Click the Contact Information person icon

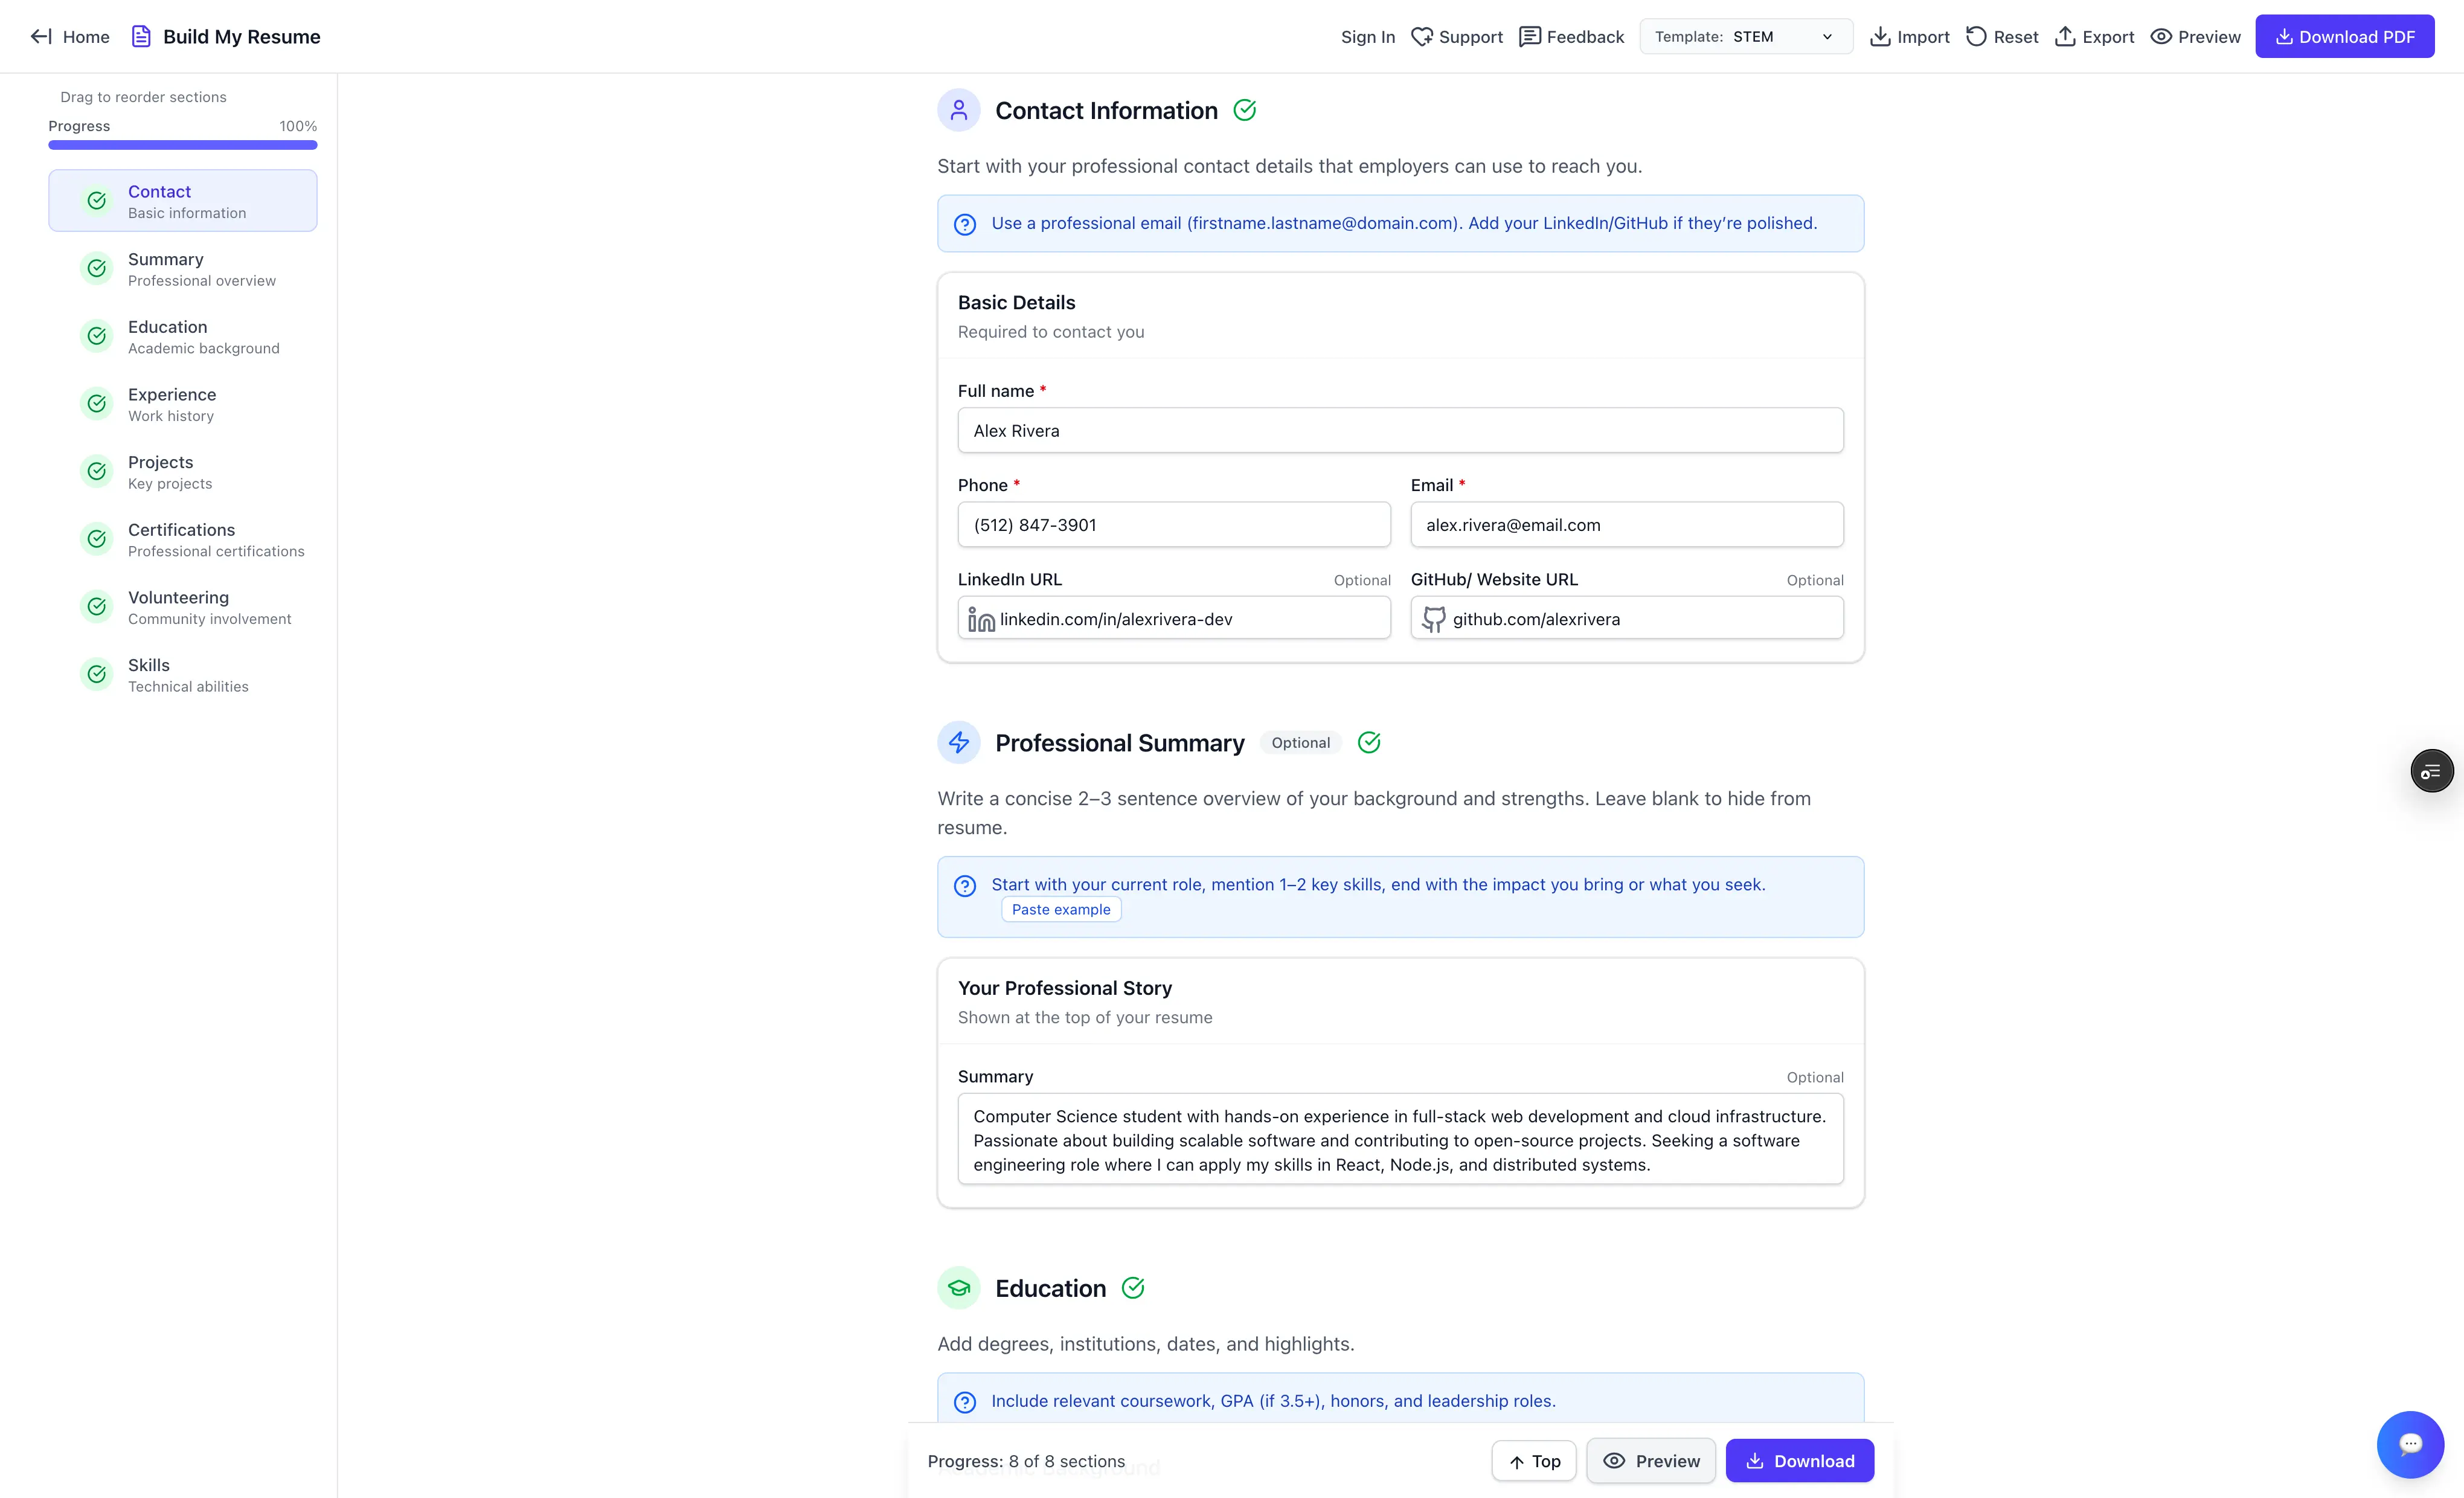point(958,110)
